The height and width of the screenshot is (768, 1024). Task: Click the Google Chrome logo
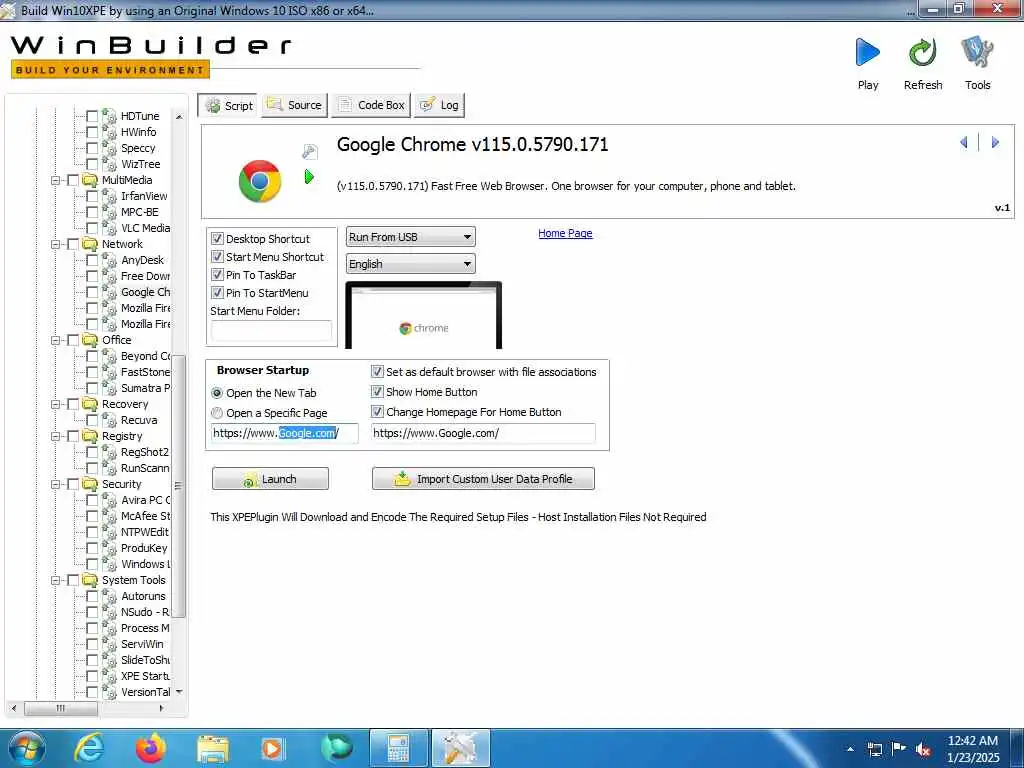(260, 181)
